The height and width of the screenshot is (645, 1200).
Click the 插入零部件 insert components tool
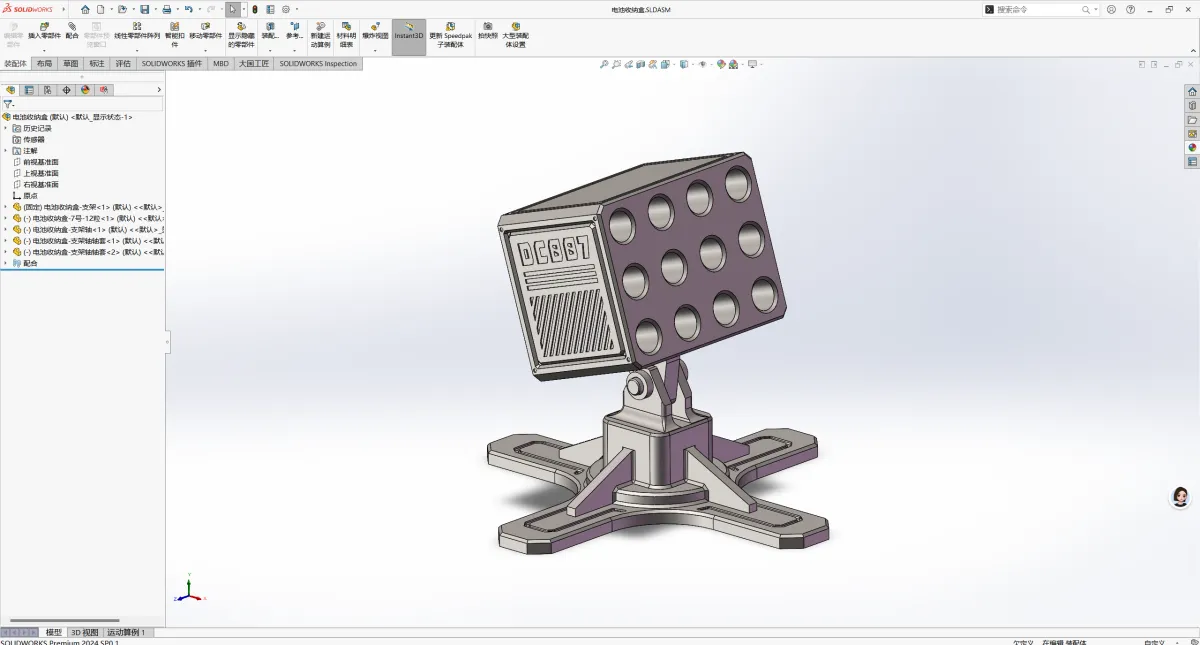pos(44,31)
